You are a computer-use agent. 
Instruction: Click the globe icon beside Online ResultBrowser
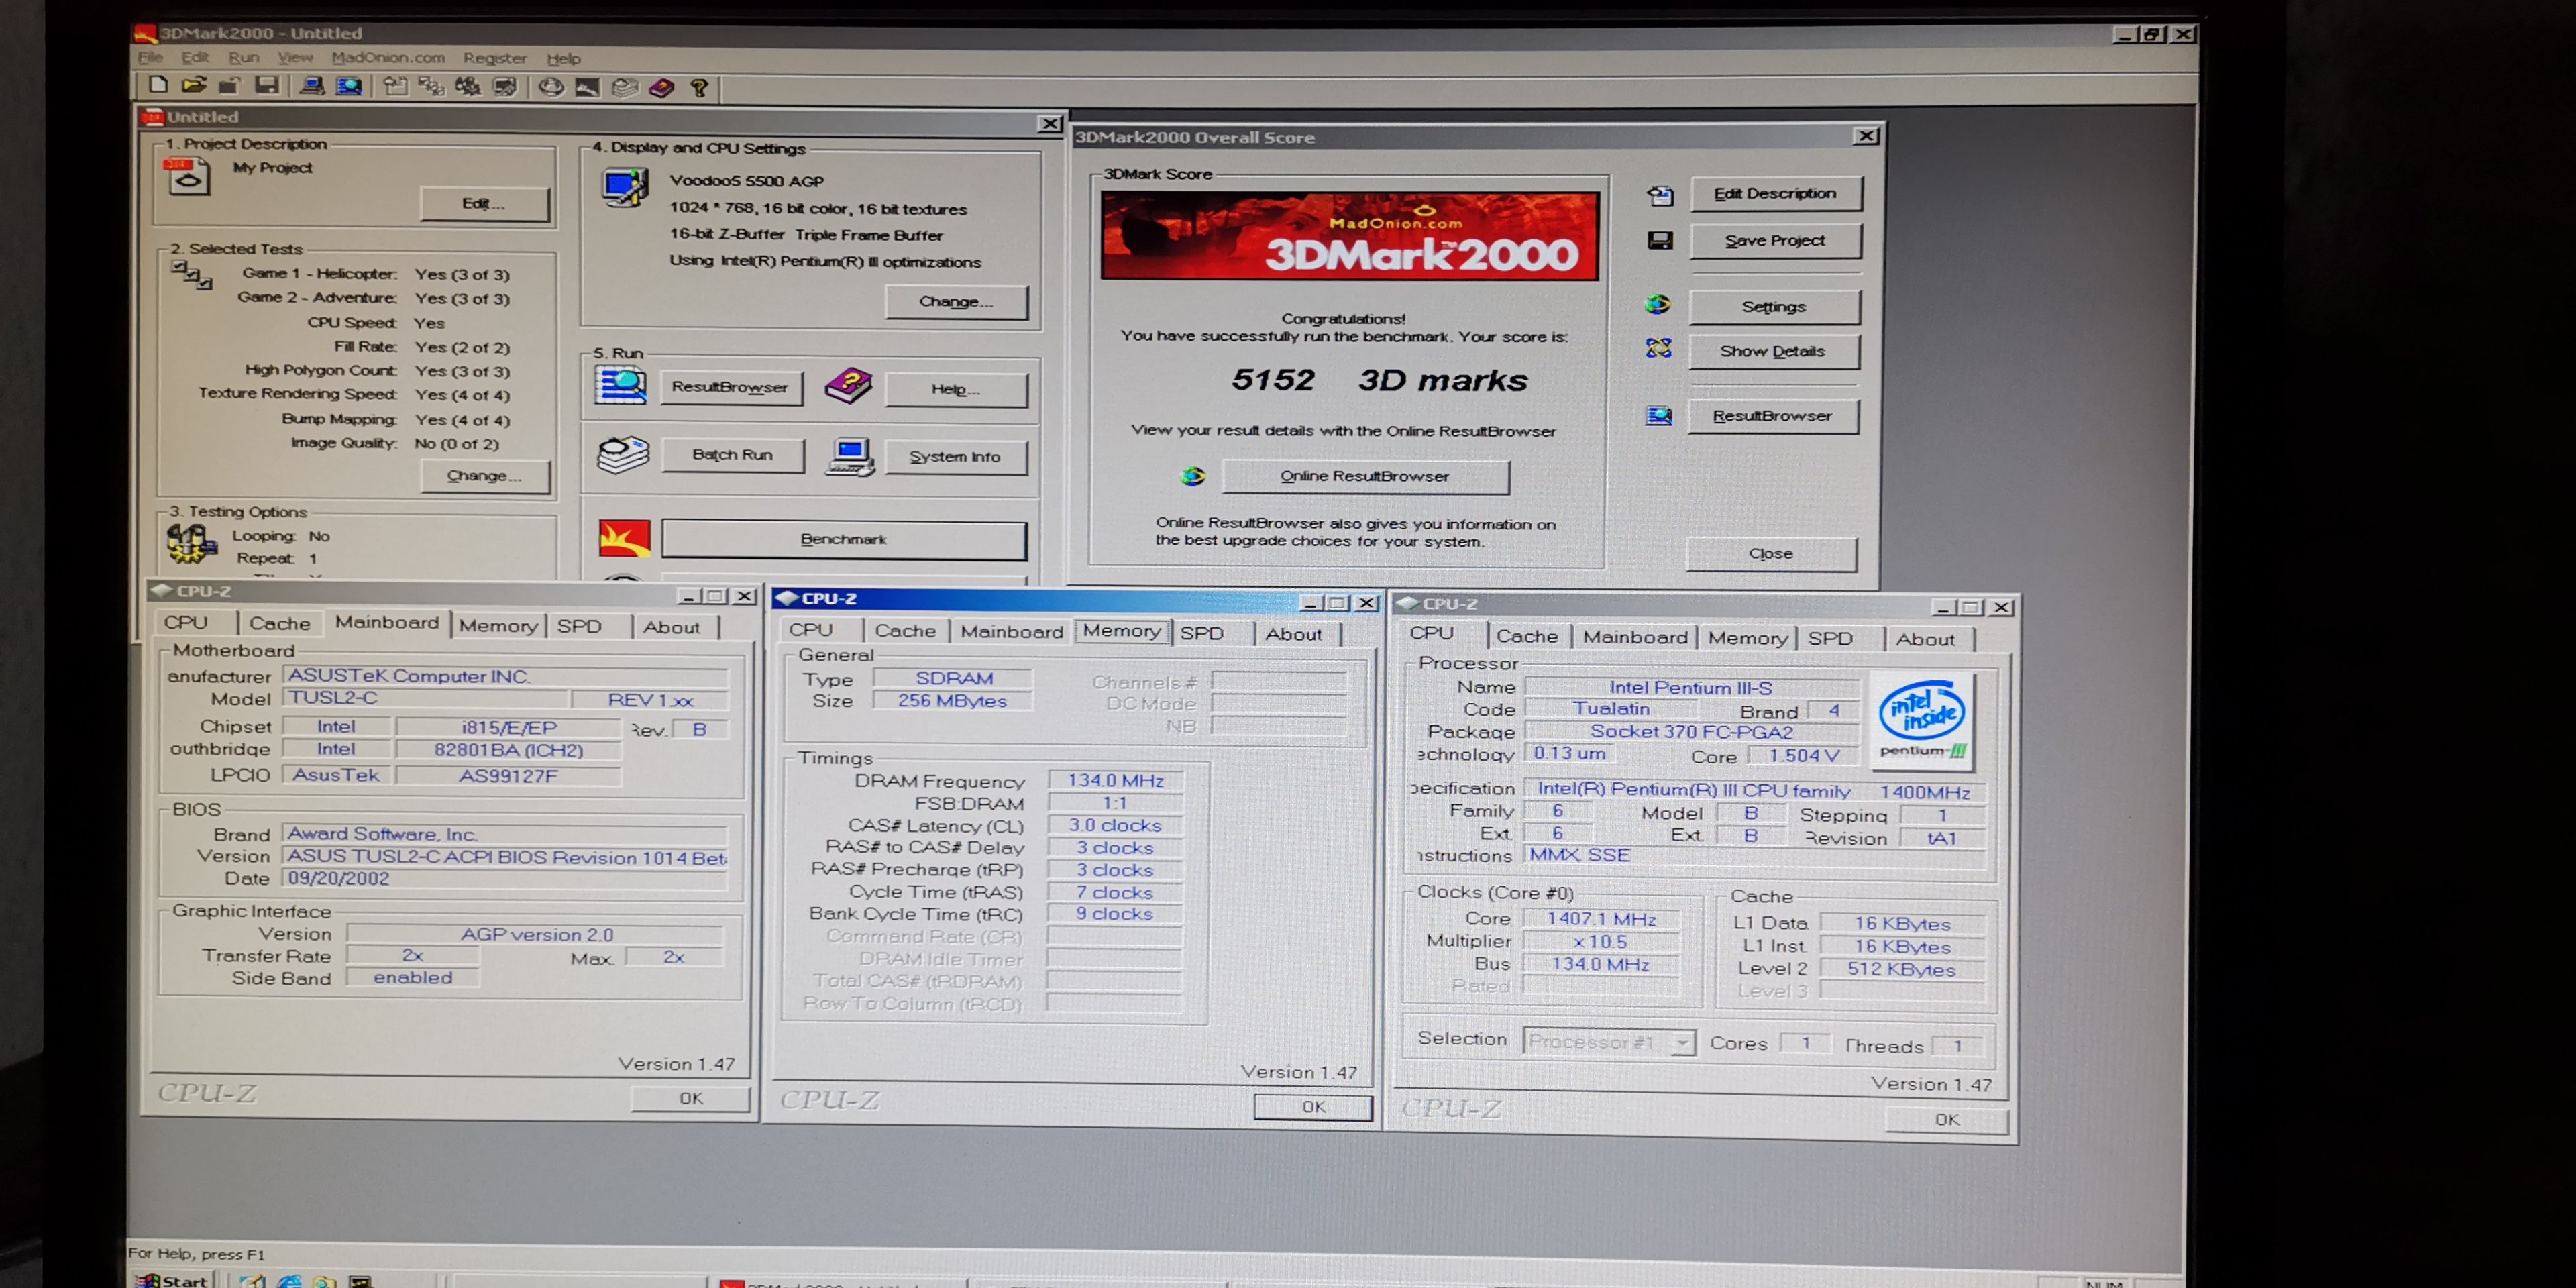pos(1192,476)
